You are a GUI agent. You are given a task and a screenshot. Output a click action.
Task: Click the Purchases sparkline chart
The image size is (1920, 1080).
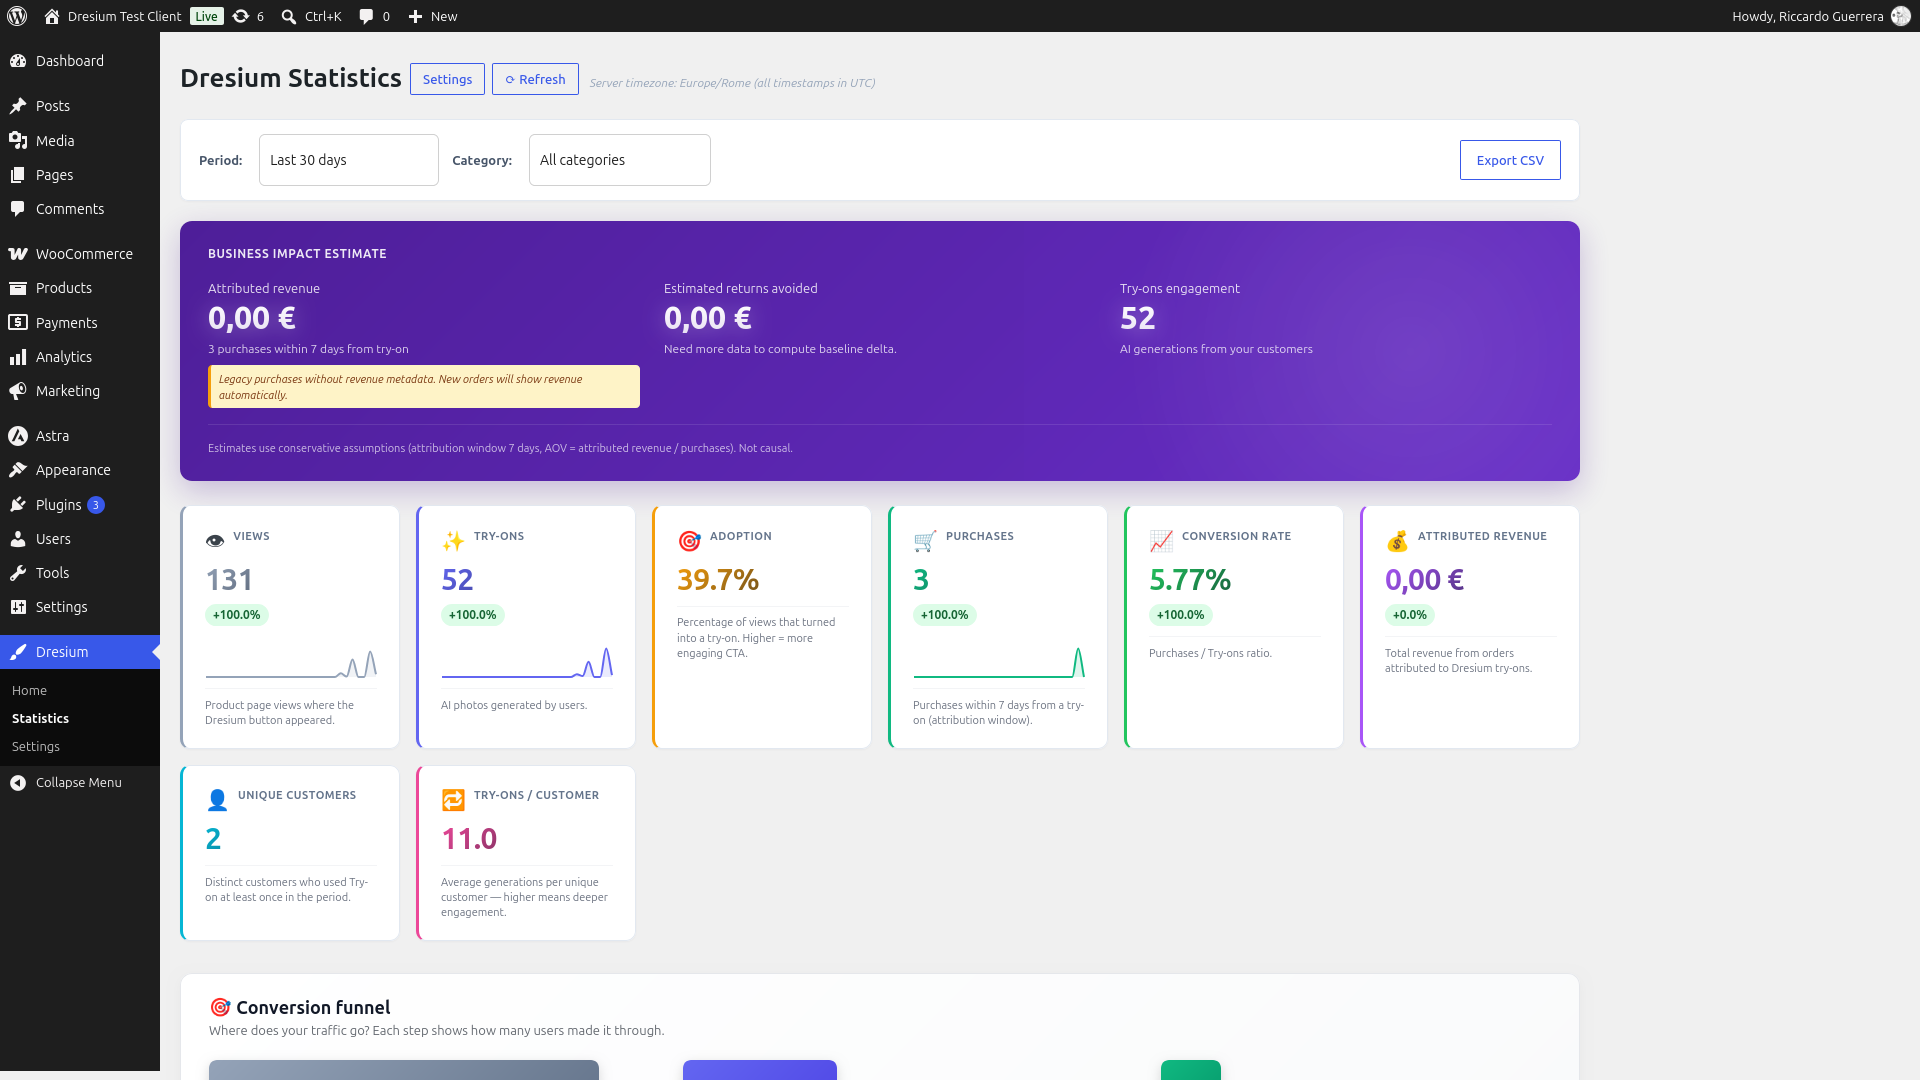coord(999,662)
